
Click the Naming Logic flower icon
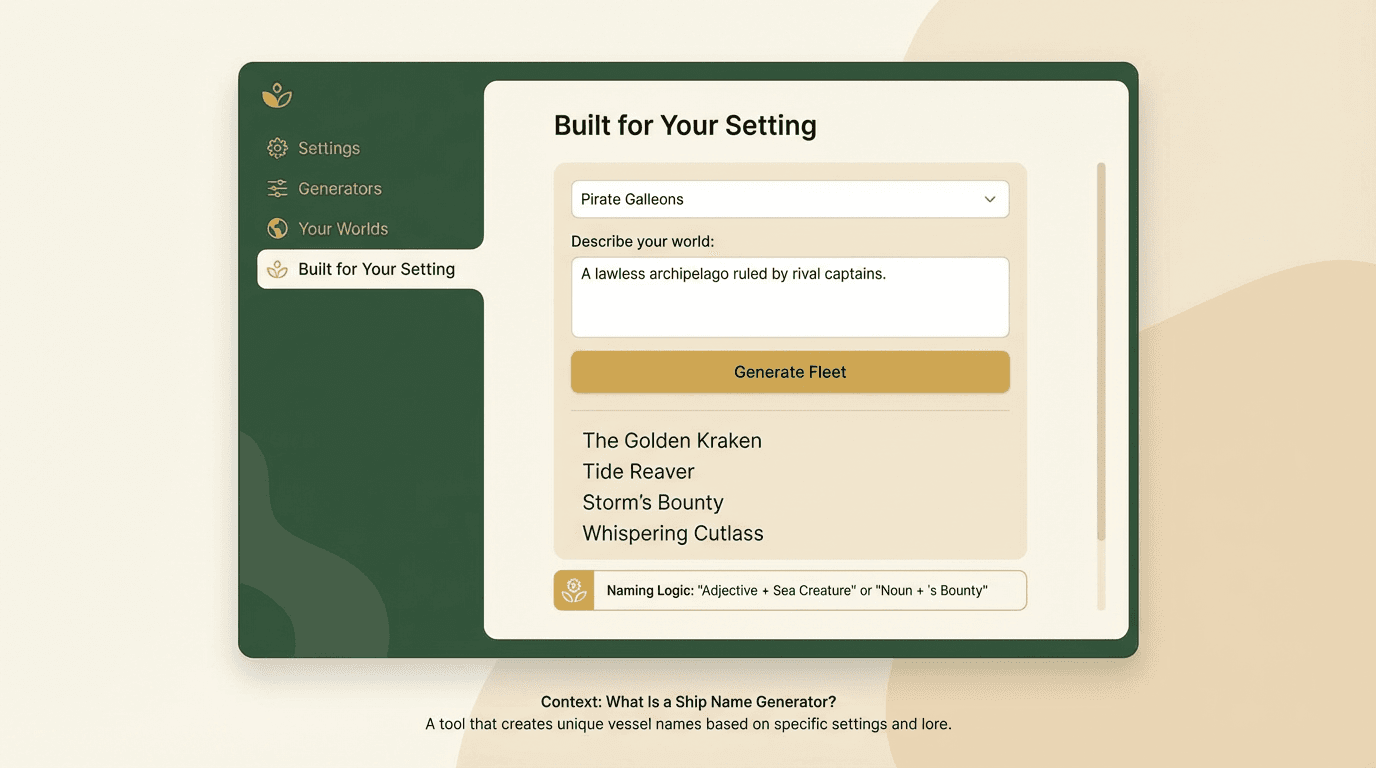tap(574, 590)
